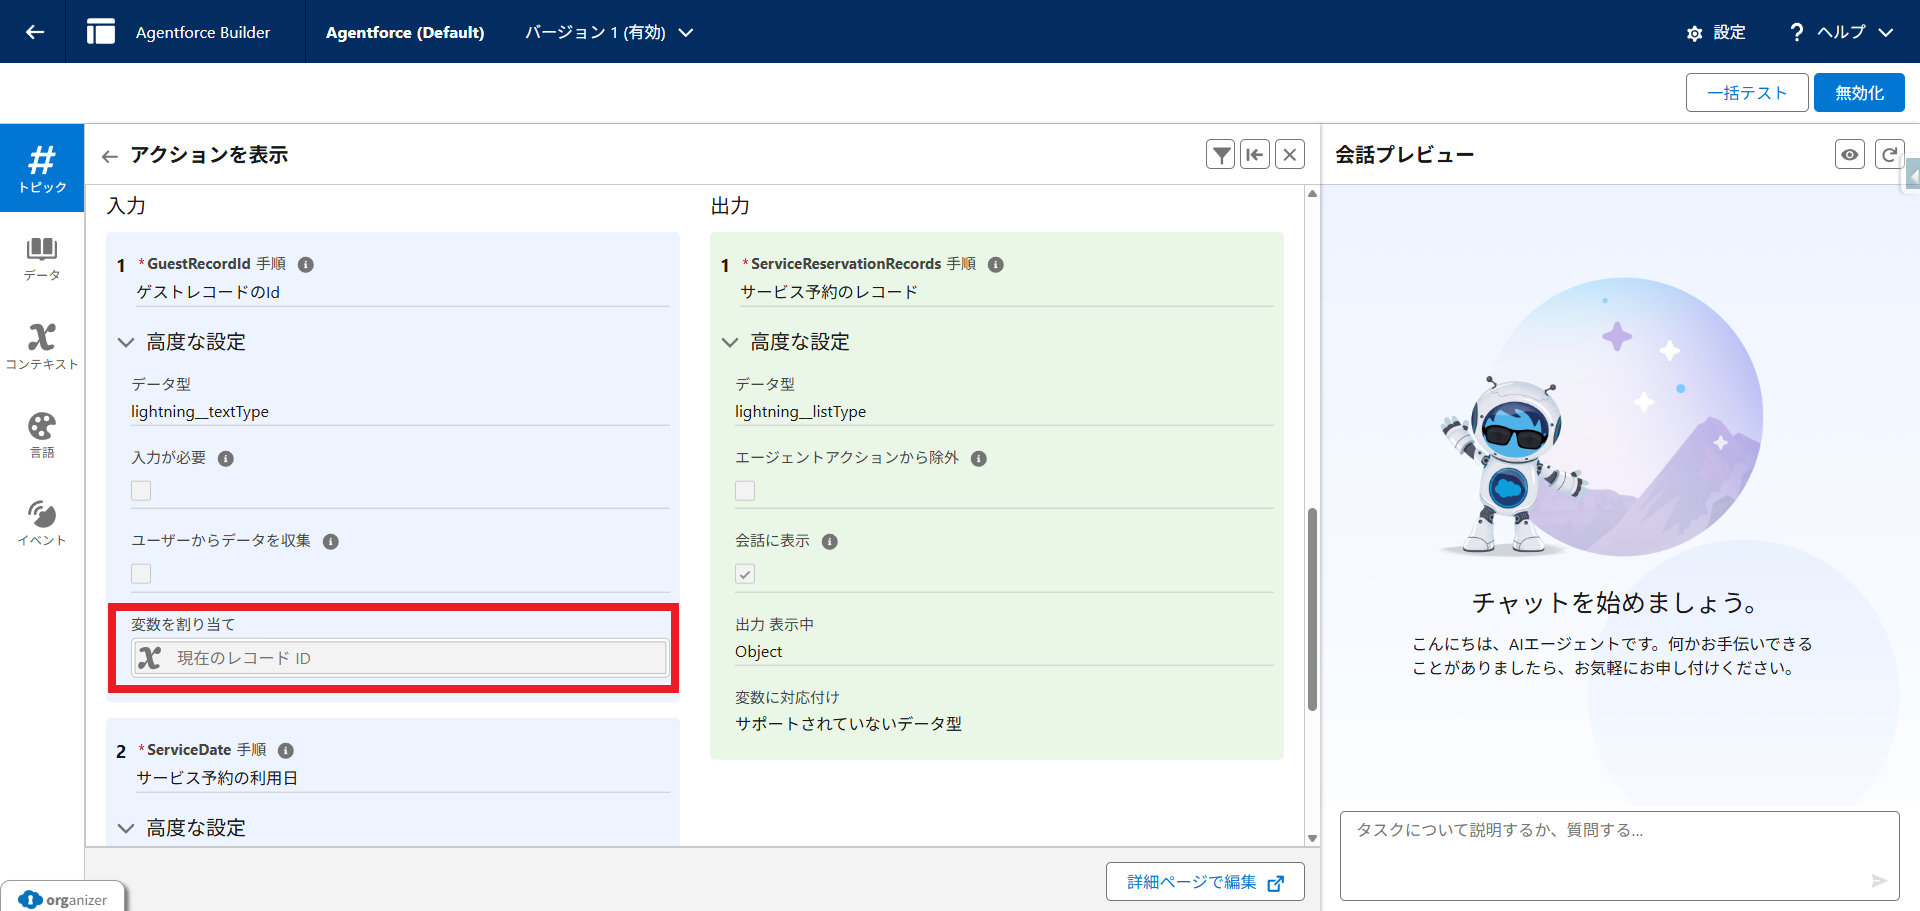Refresh the 会話プレビュー conversation
The width and height of the screenshot is (1920, 911).
coord(1888,154)
